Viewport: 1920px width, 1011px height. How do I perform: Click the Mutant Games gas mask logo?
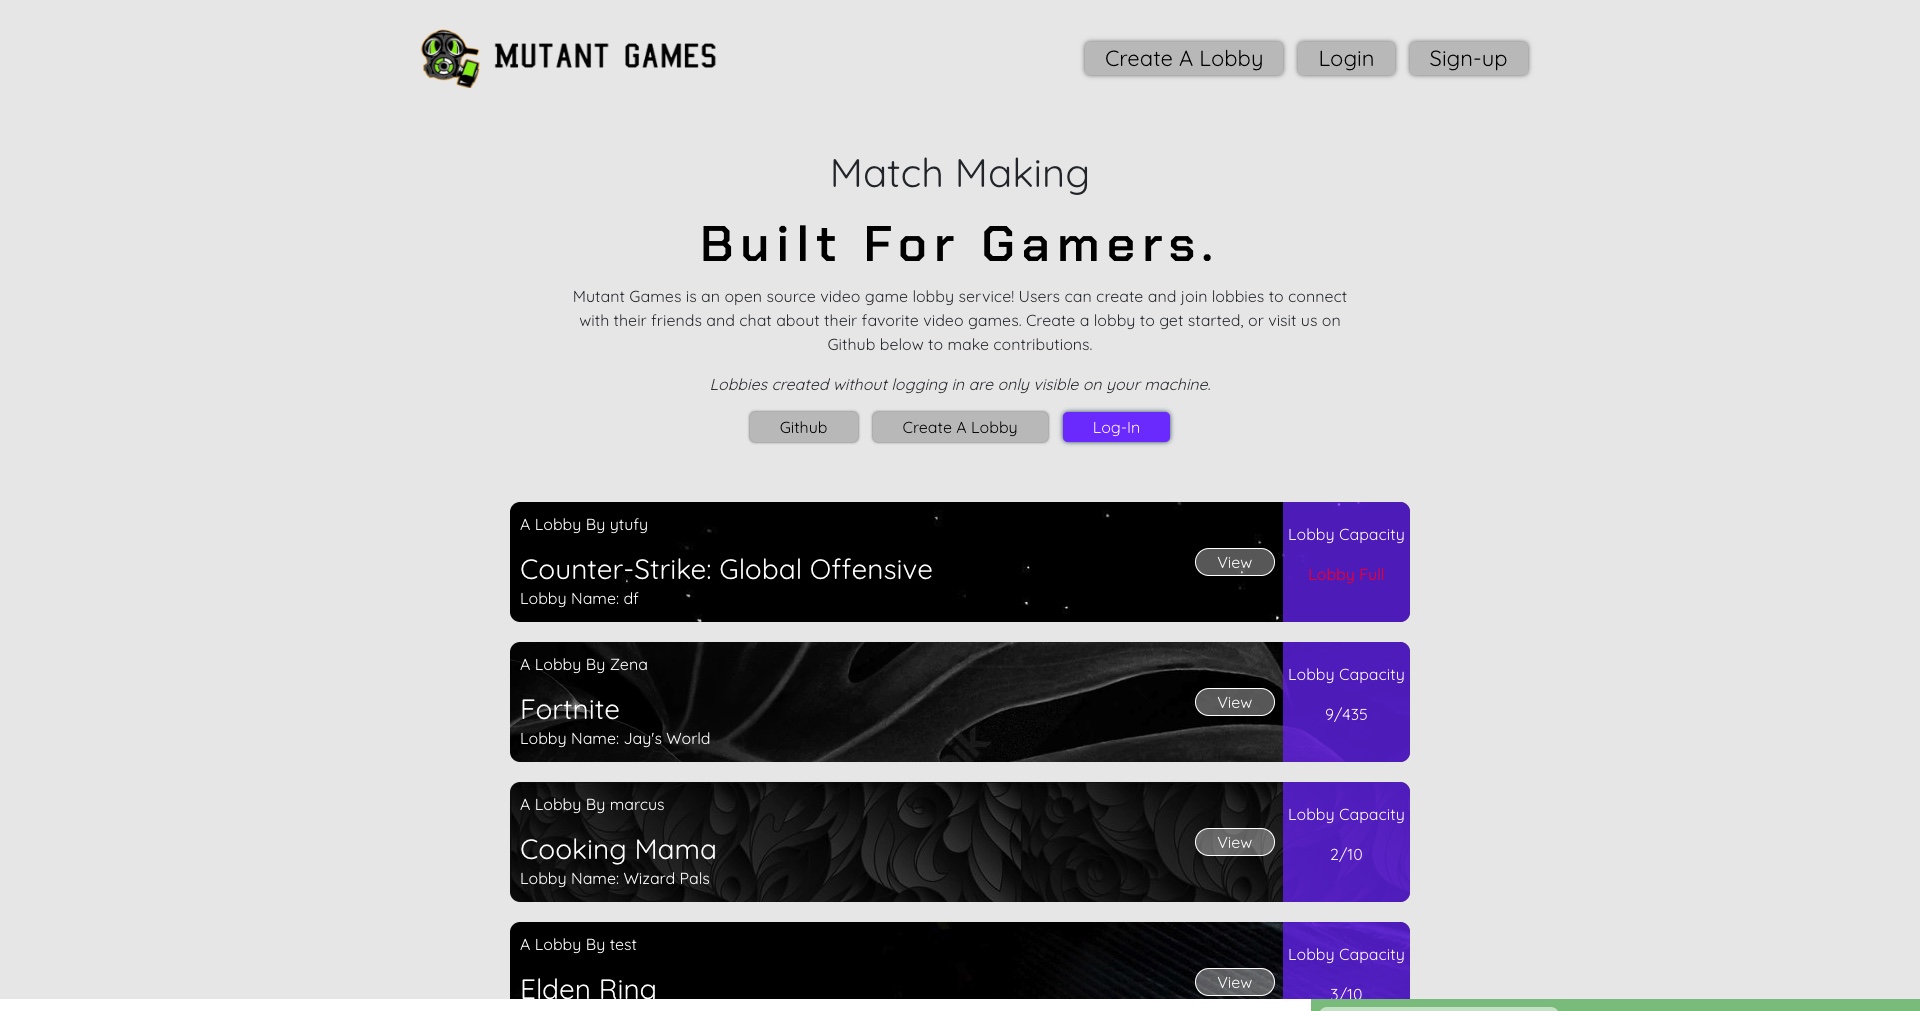click(x=449, y=58)
